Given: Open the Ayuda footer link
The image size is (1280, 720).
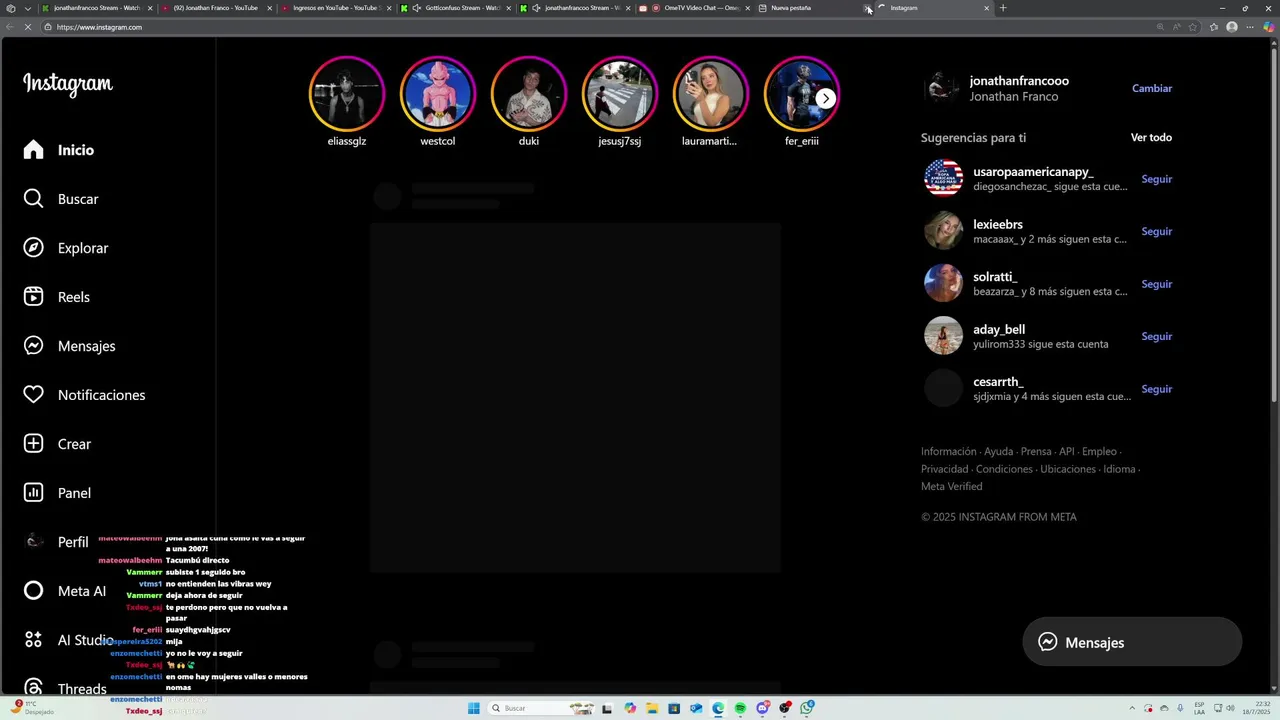Looking at the screenshot, I should pos(998,452).
